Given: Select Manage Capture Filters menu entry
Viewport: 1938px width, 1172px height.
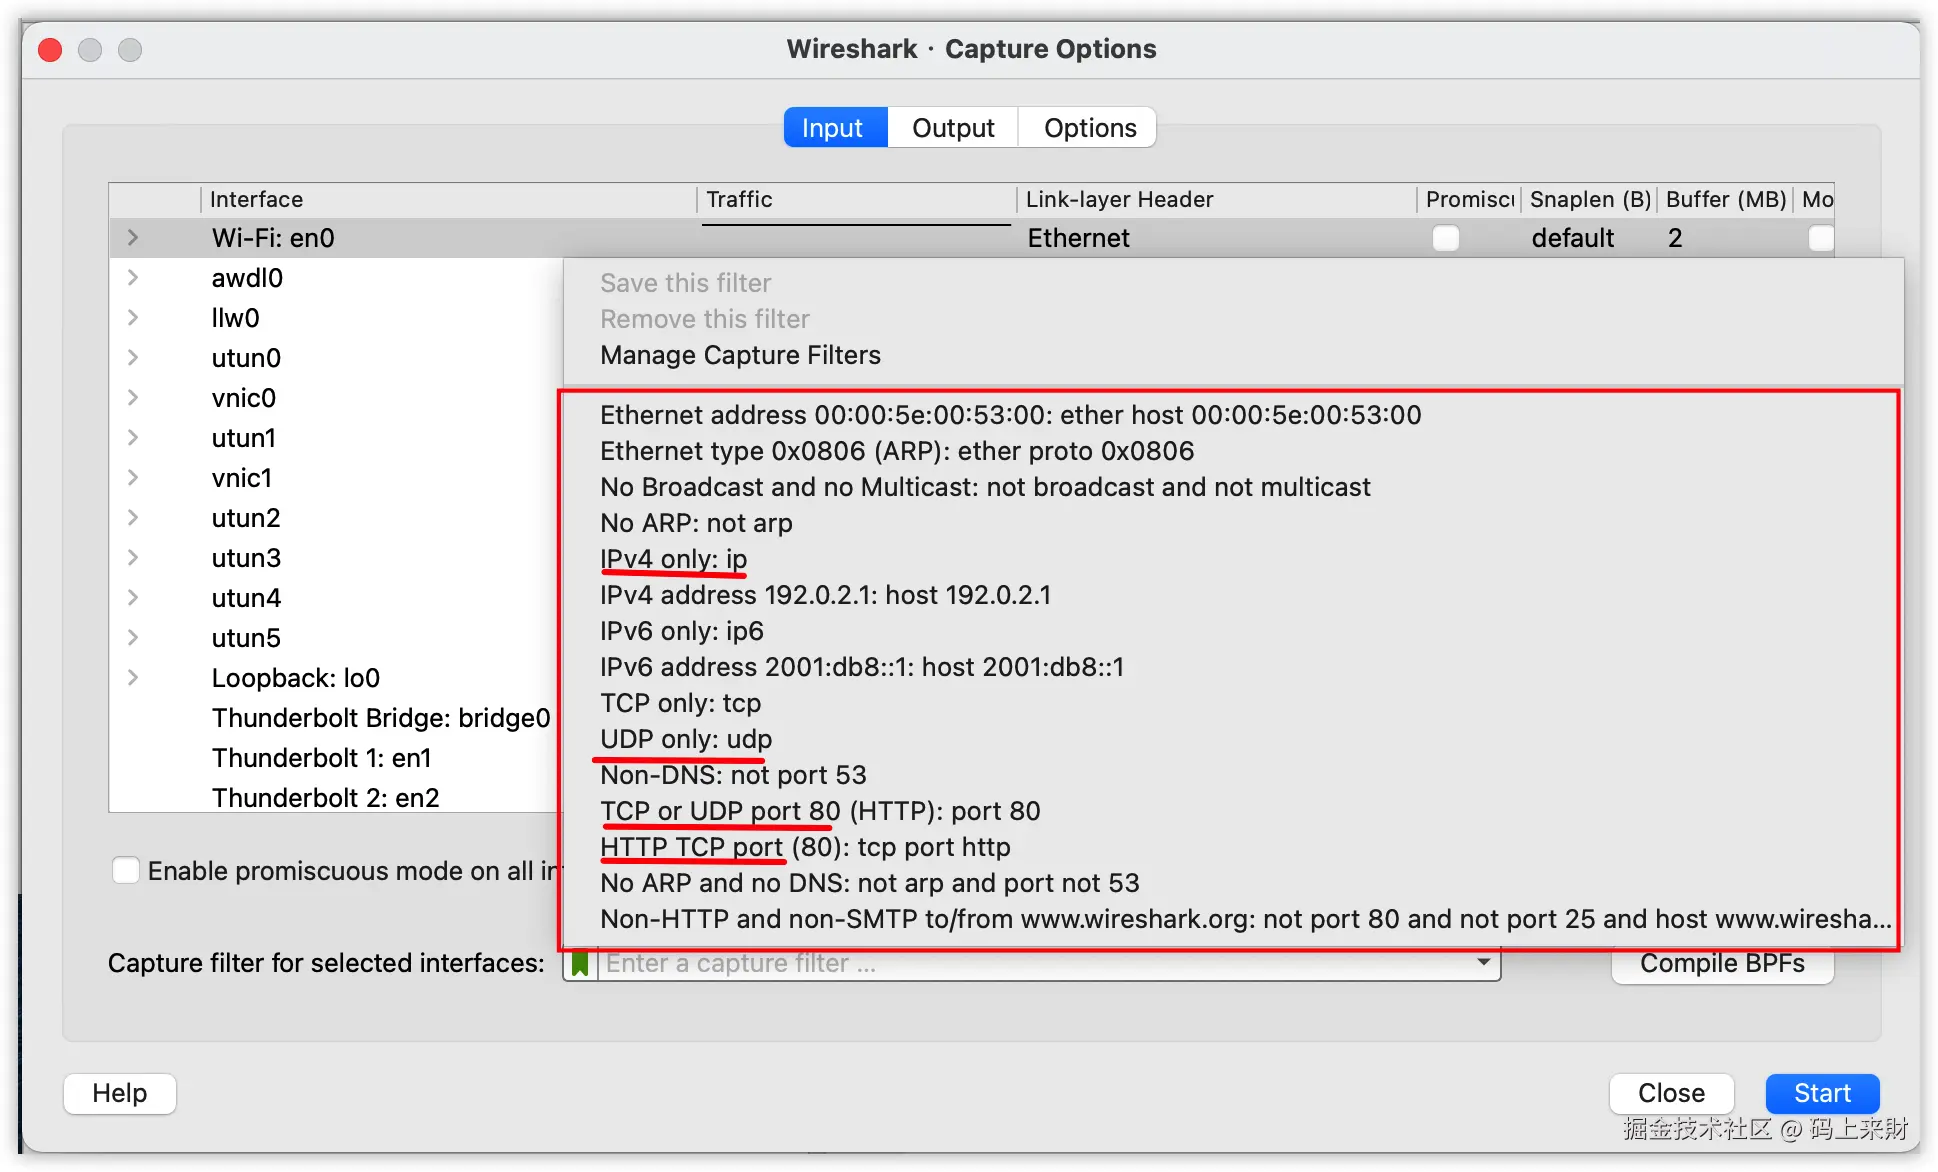Looking at the screenshot, I should [x=740, y=355].
